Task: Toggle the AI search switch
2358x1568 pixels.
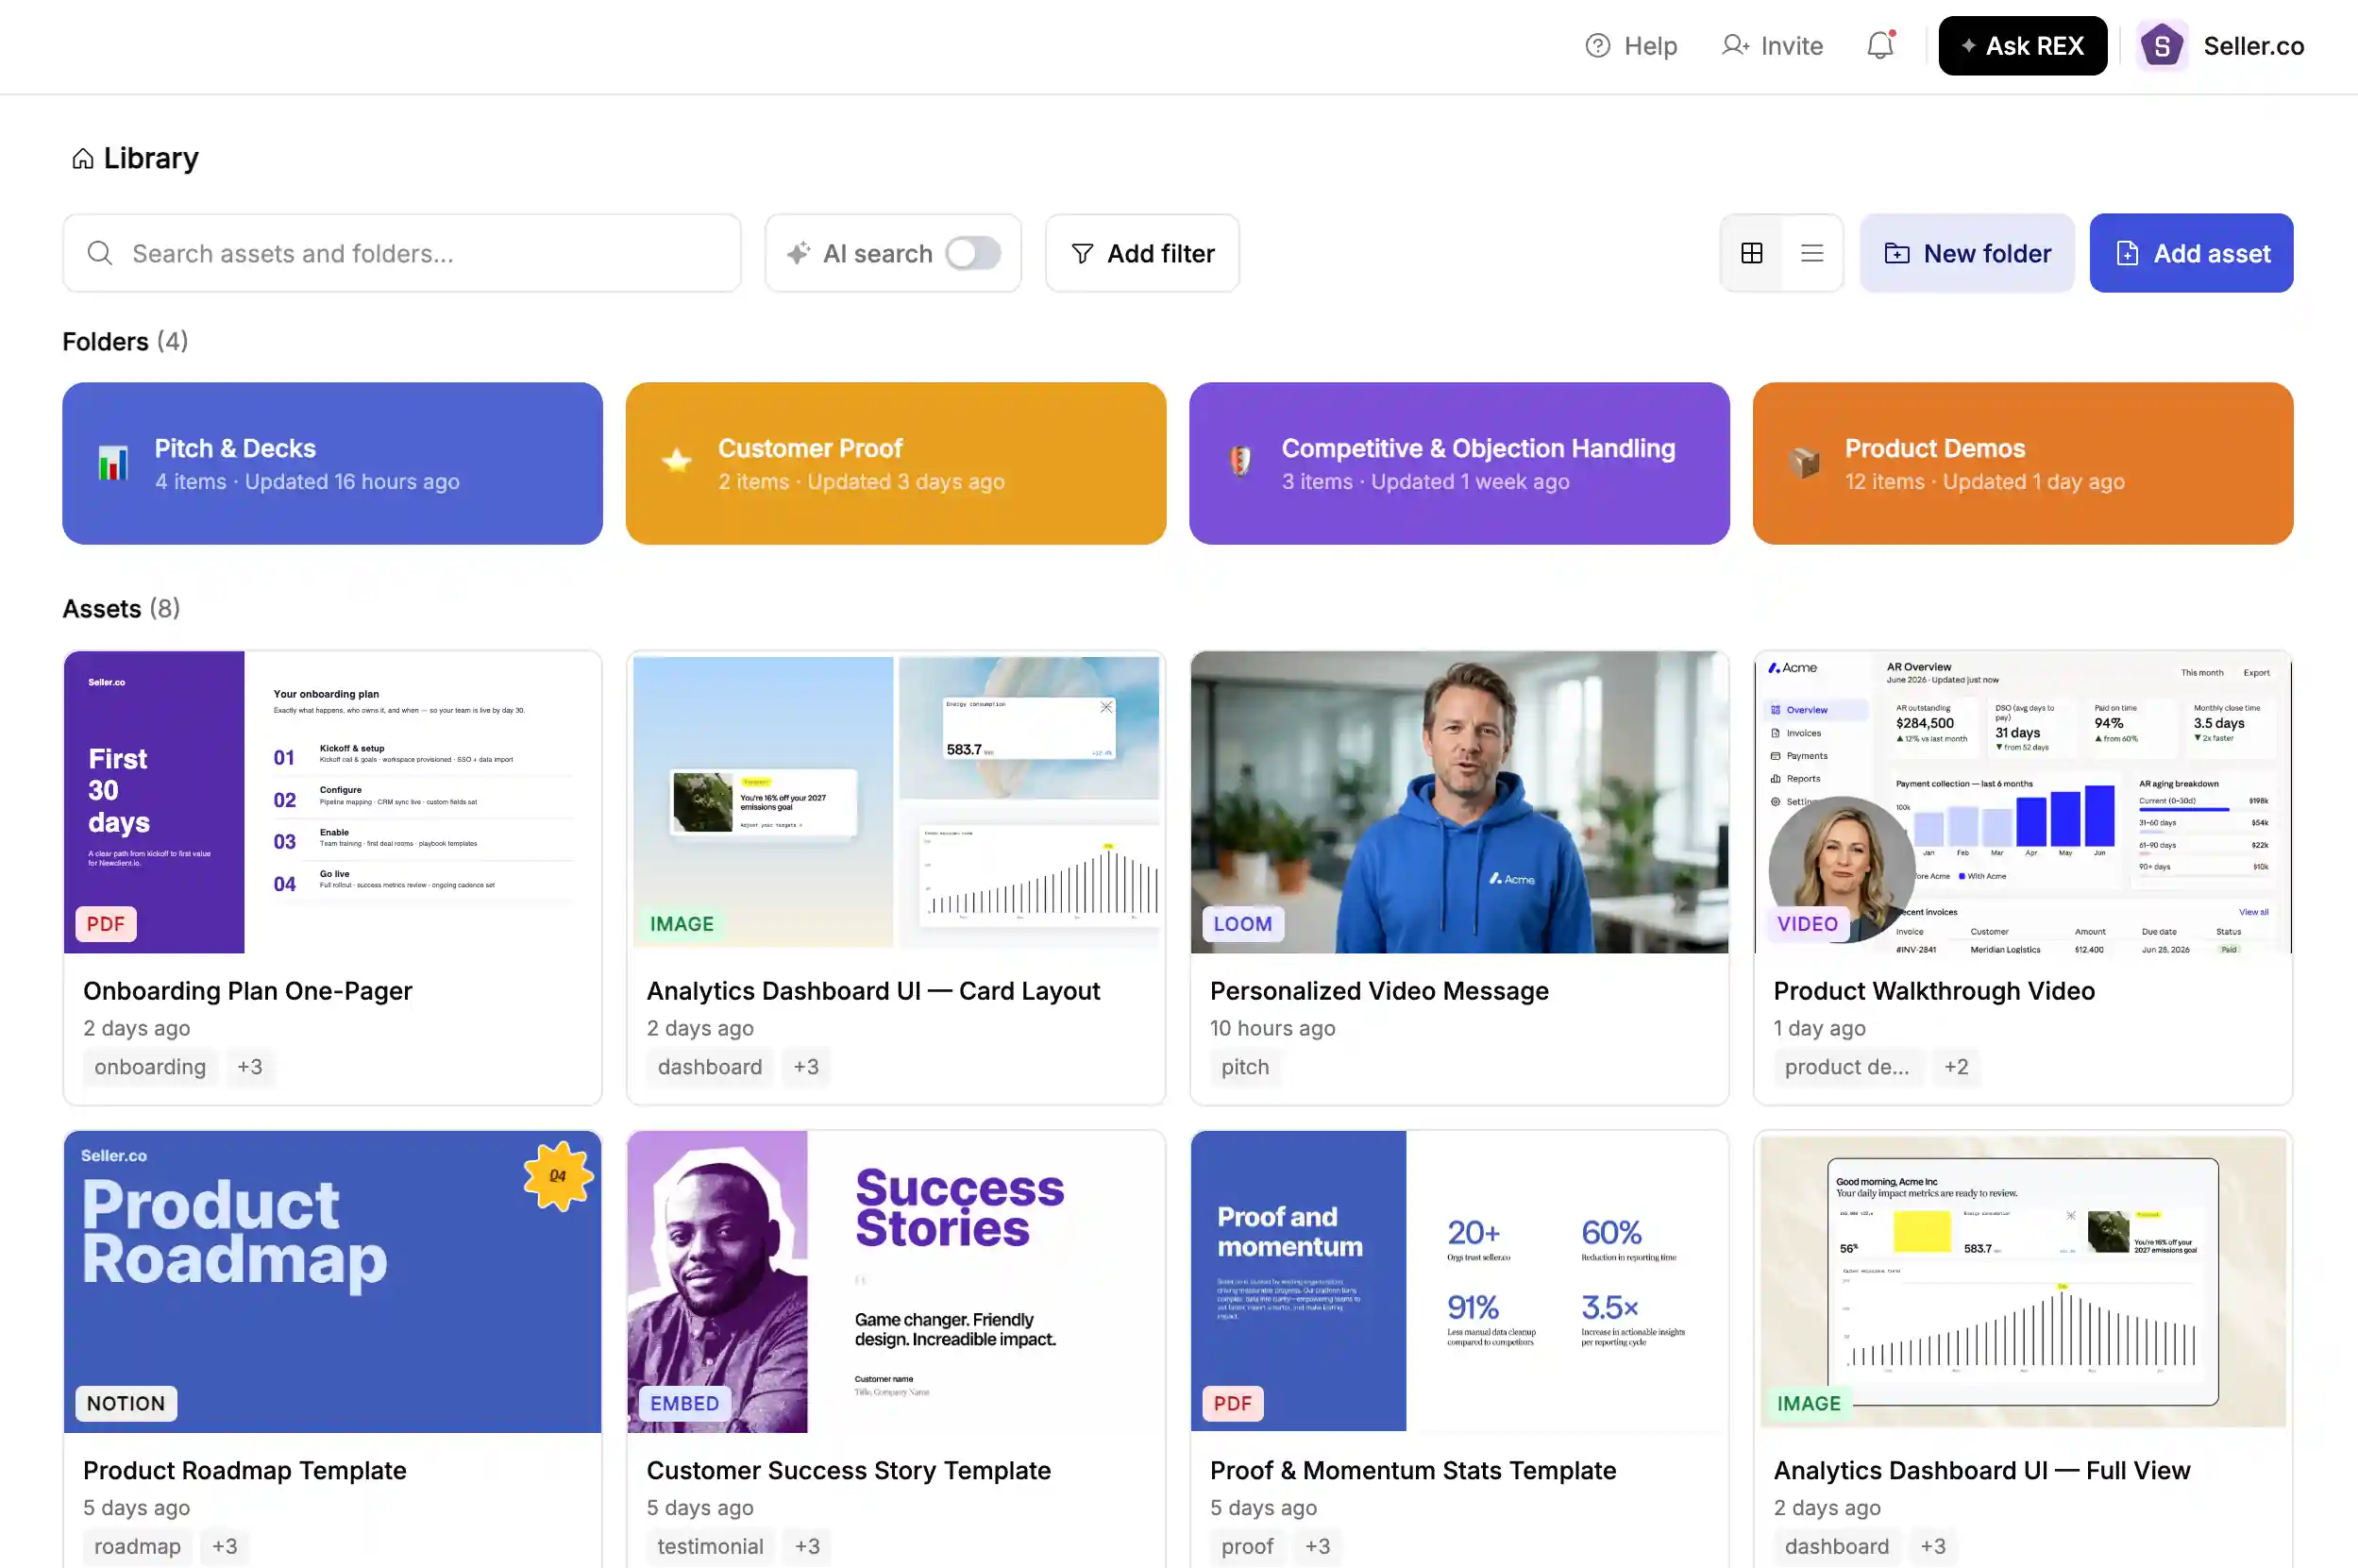Action: pos(973,253)
